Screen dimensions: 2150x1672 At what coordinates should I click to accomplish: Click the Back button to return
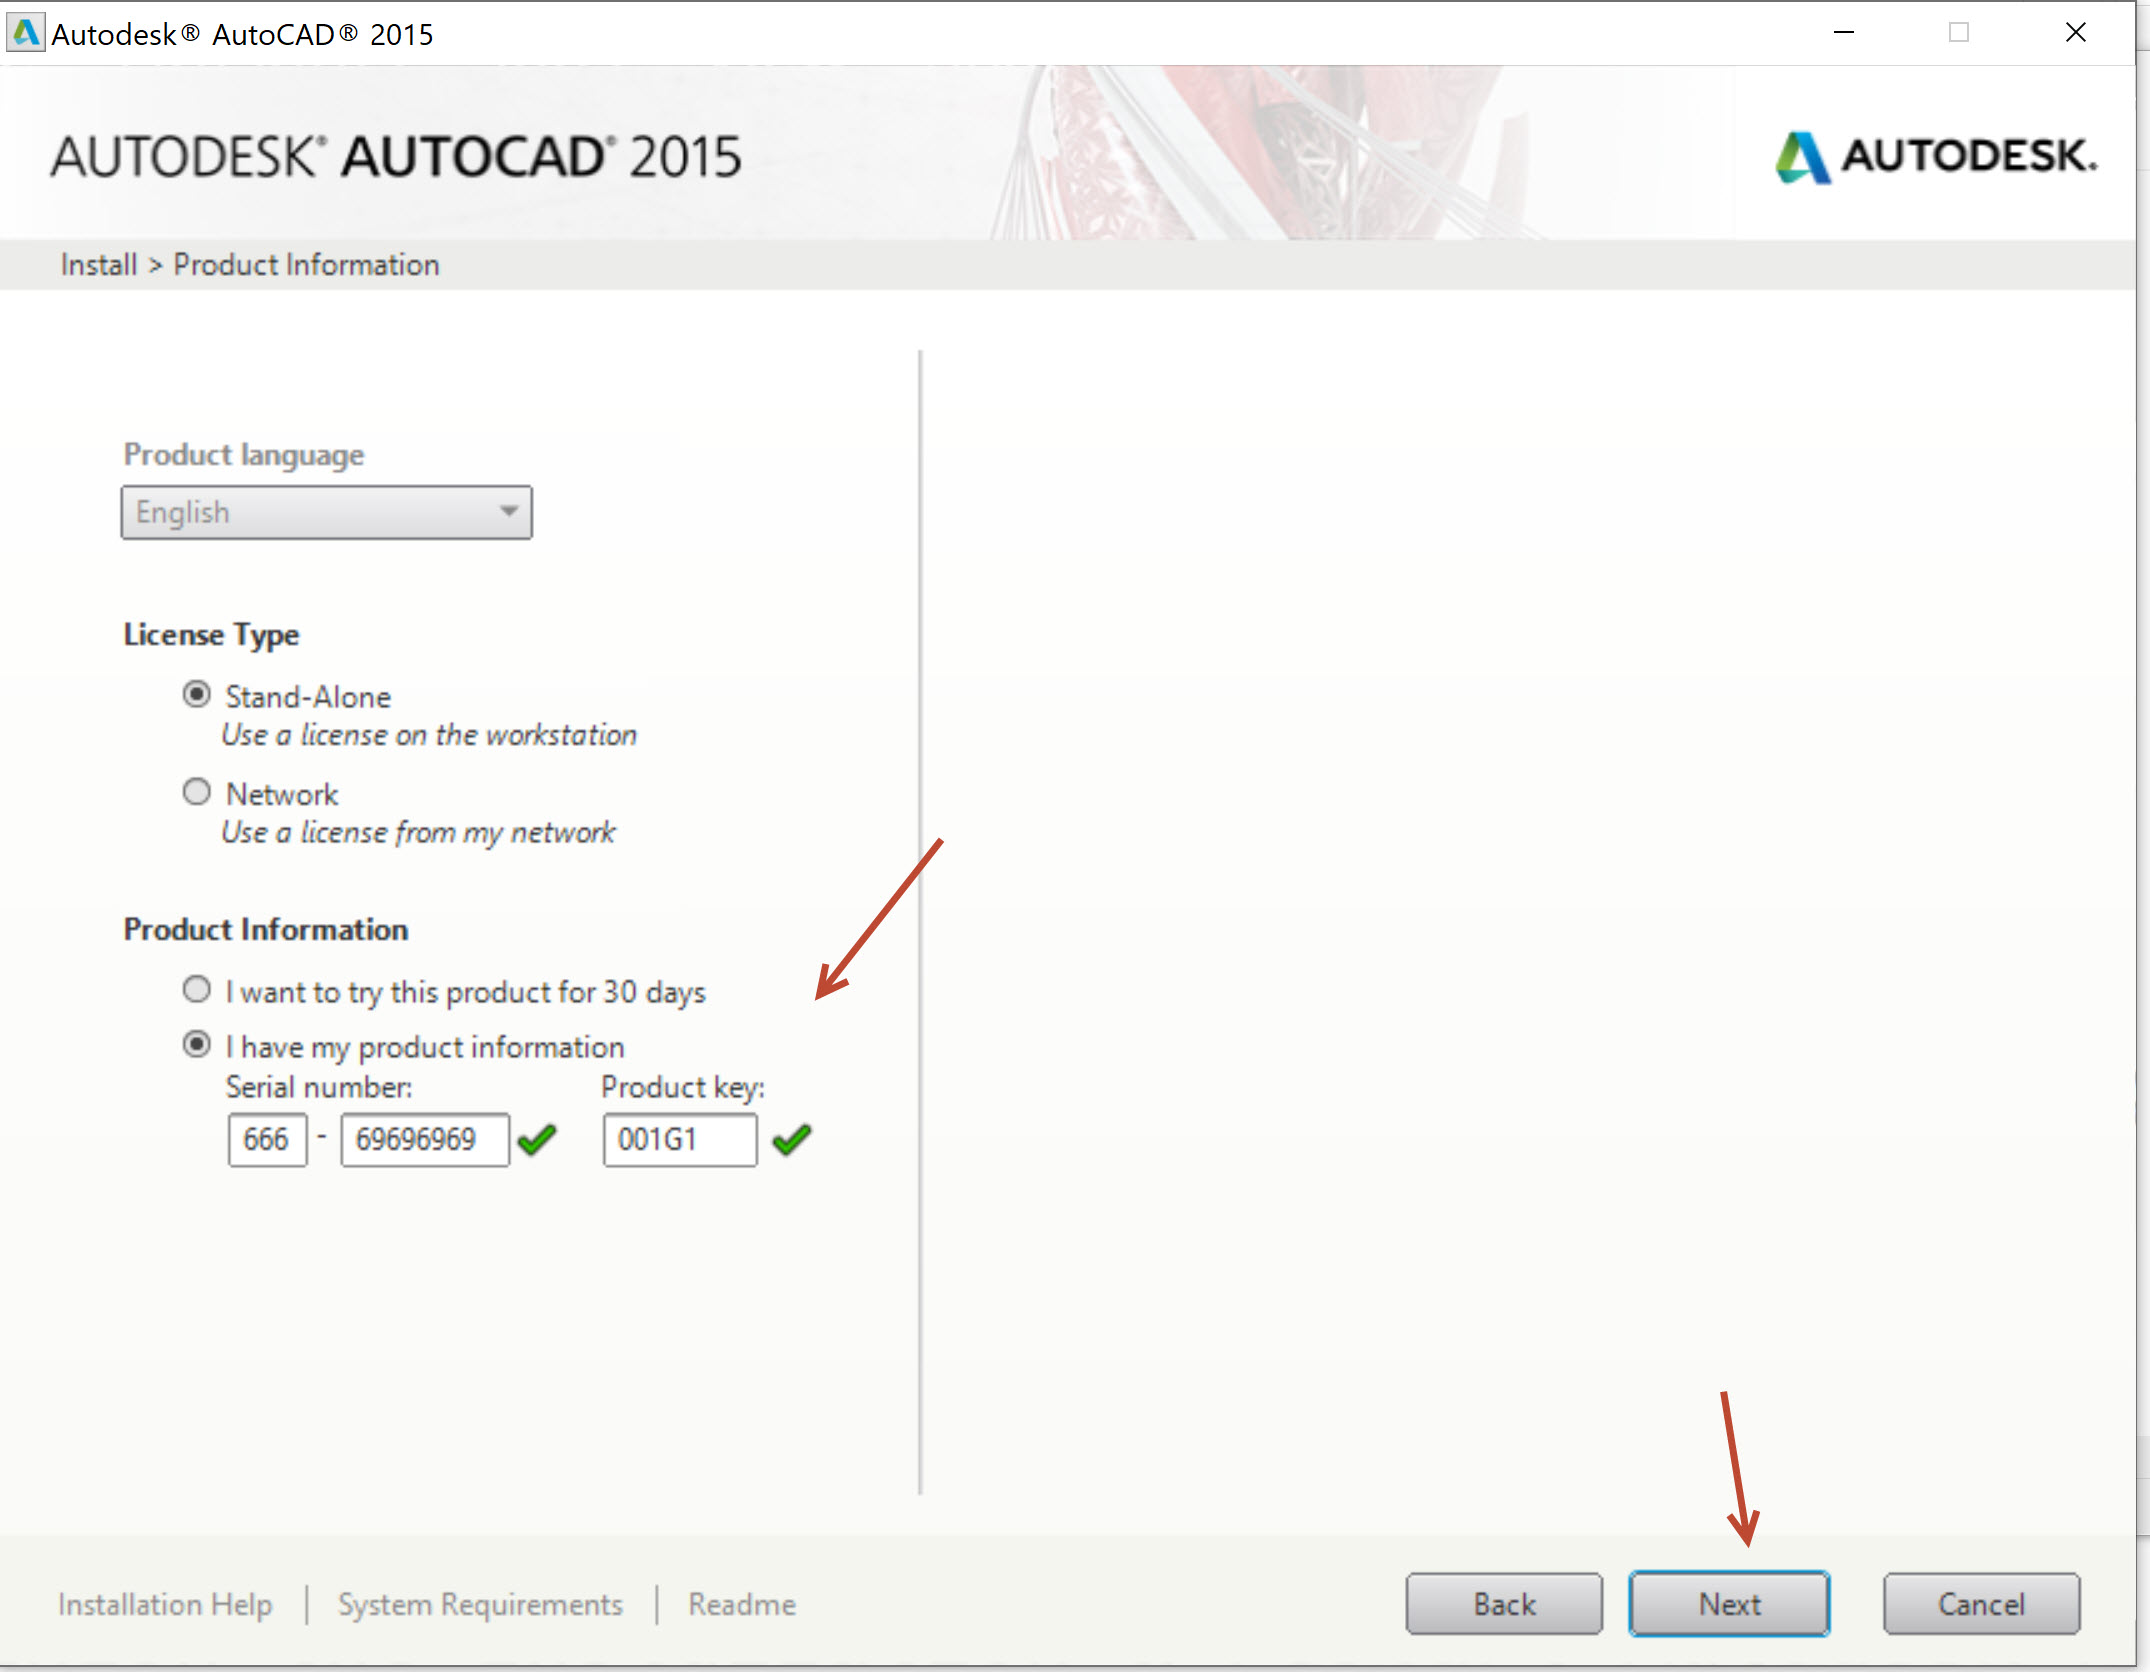pyautogui.click(x=1504, y=1602)
